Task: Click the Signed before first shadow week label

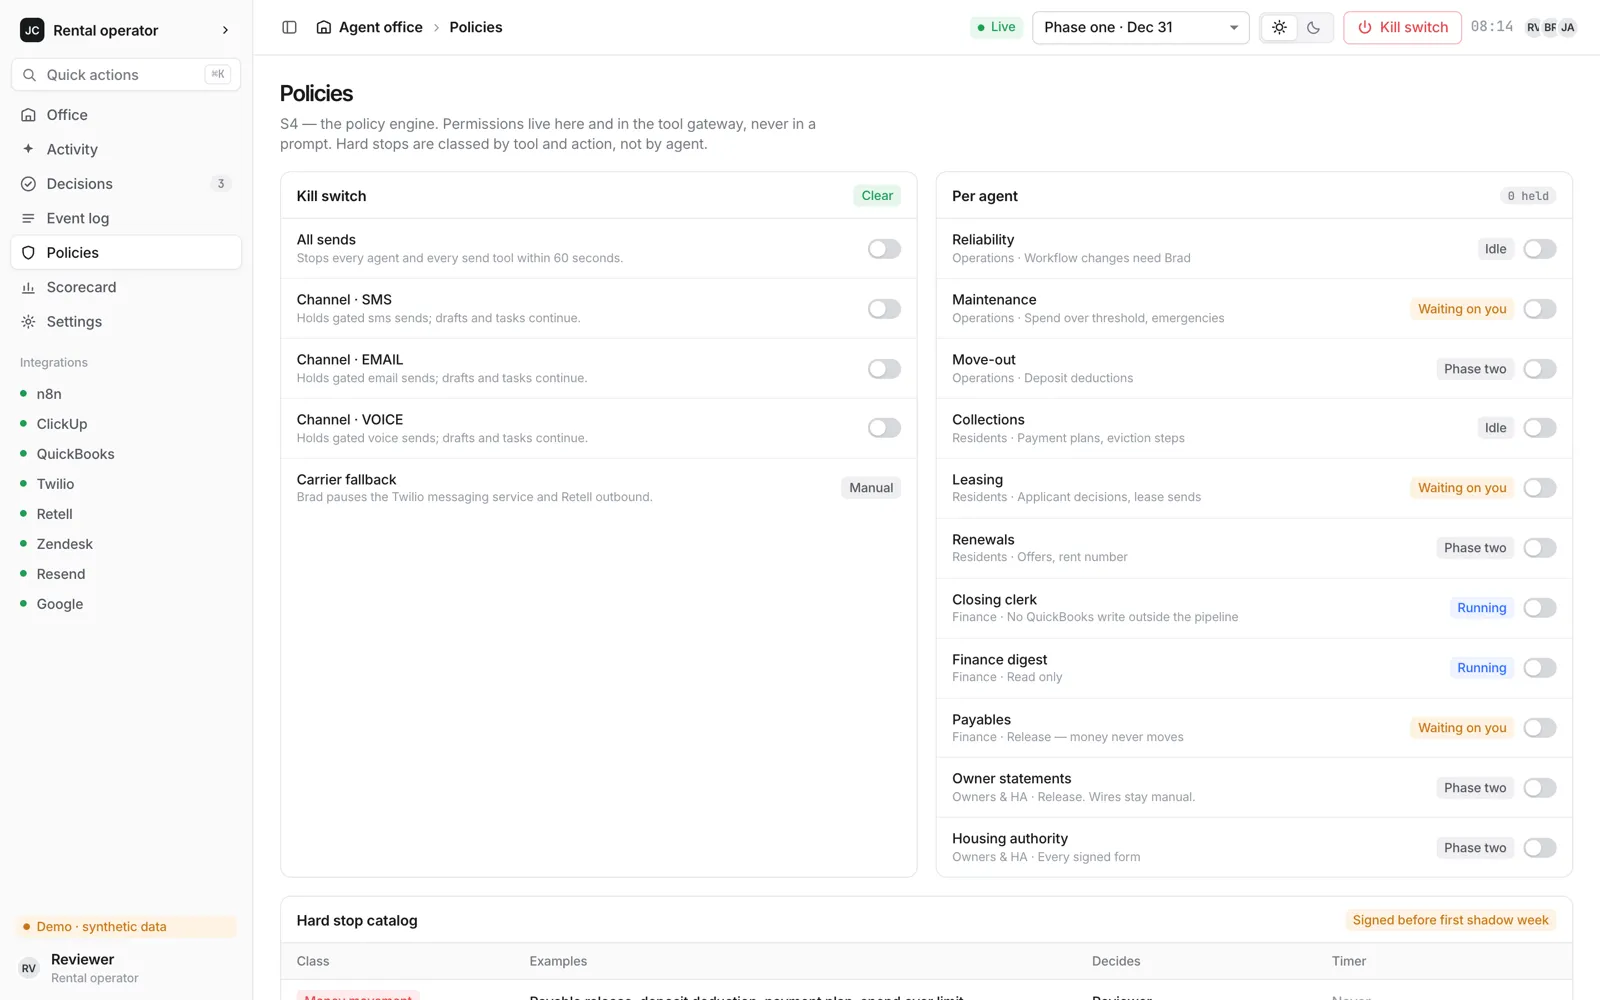Action: coord(1450,920)
